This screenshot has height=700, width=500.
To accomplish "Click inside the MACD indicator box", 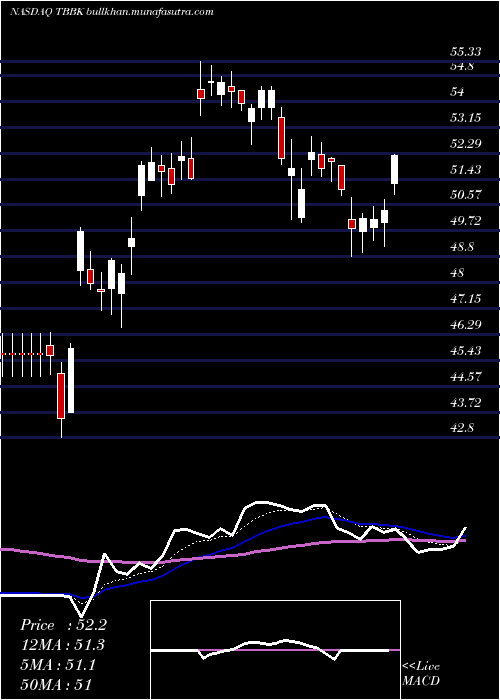I will pos(275,650).
